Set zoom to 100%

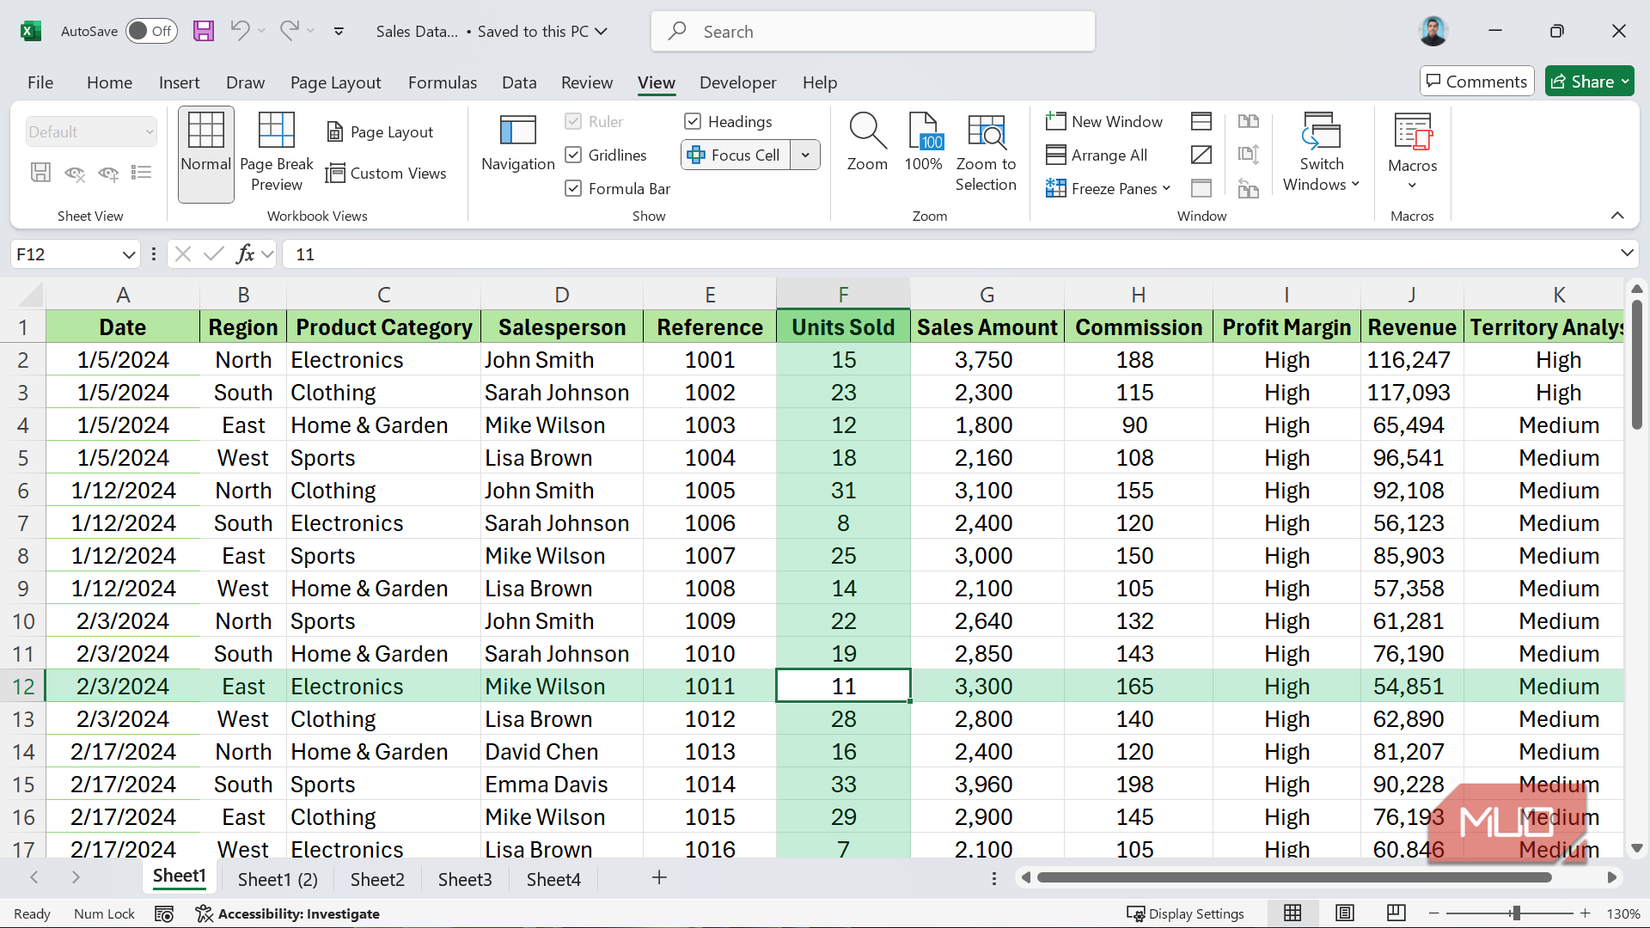click(x=923, y=143)
